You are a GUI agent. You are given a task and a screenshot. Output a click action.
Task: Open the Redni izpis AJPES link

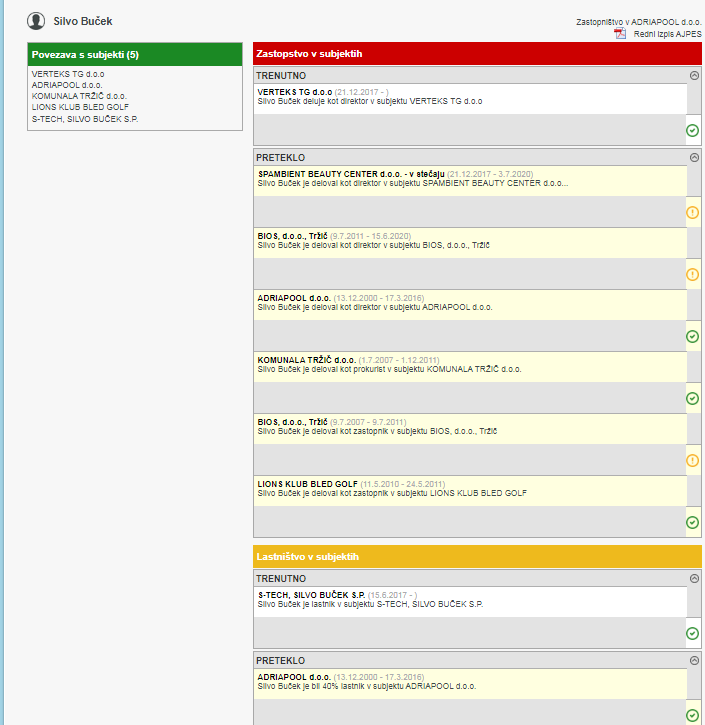click(x=667, y=34)
